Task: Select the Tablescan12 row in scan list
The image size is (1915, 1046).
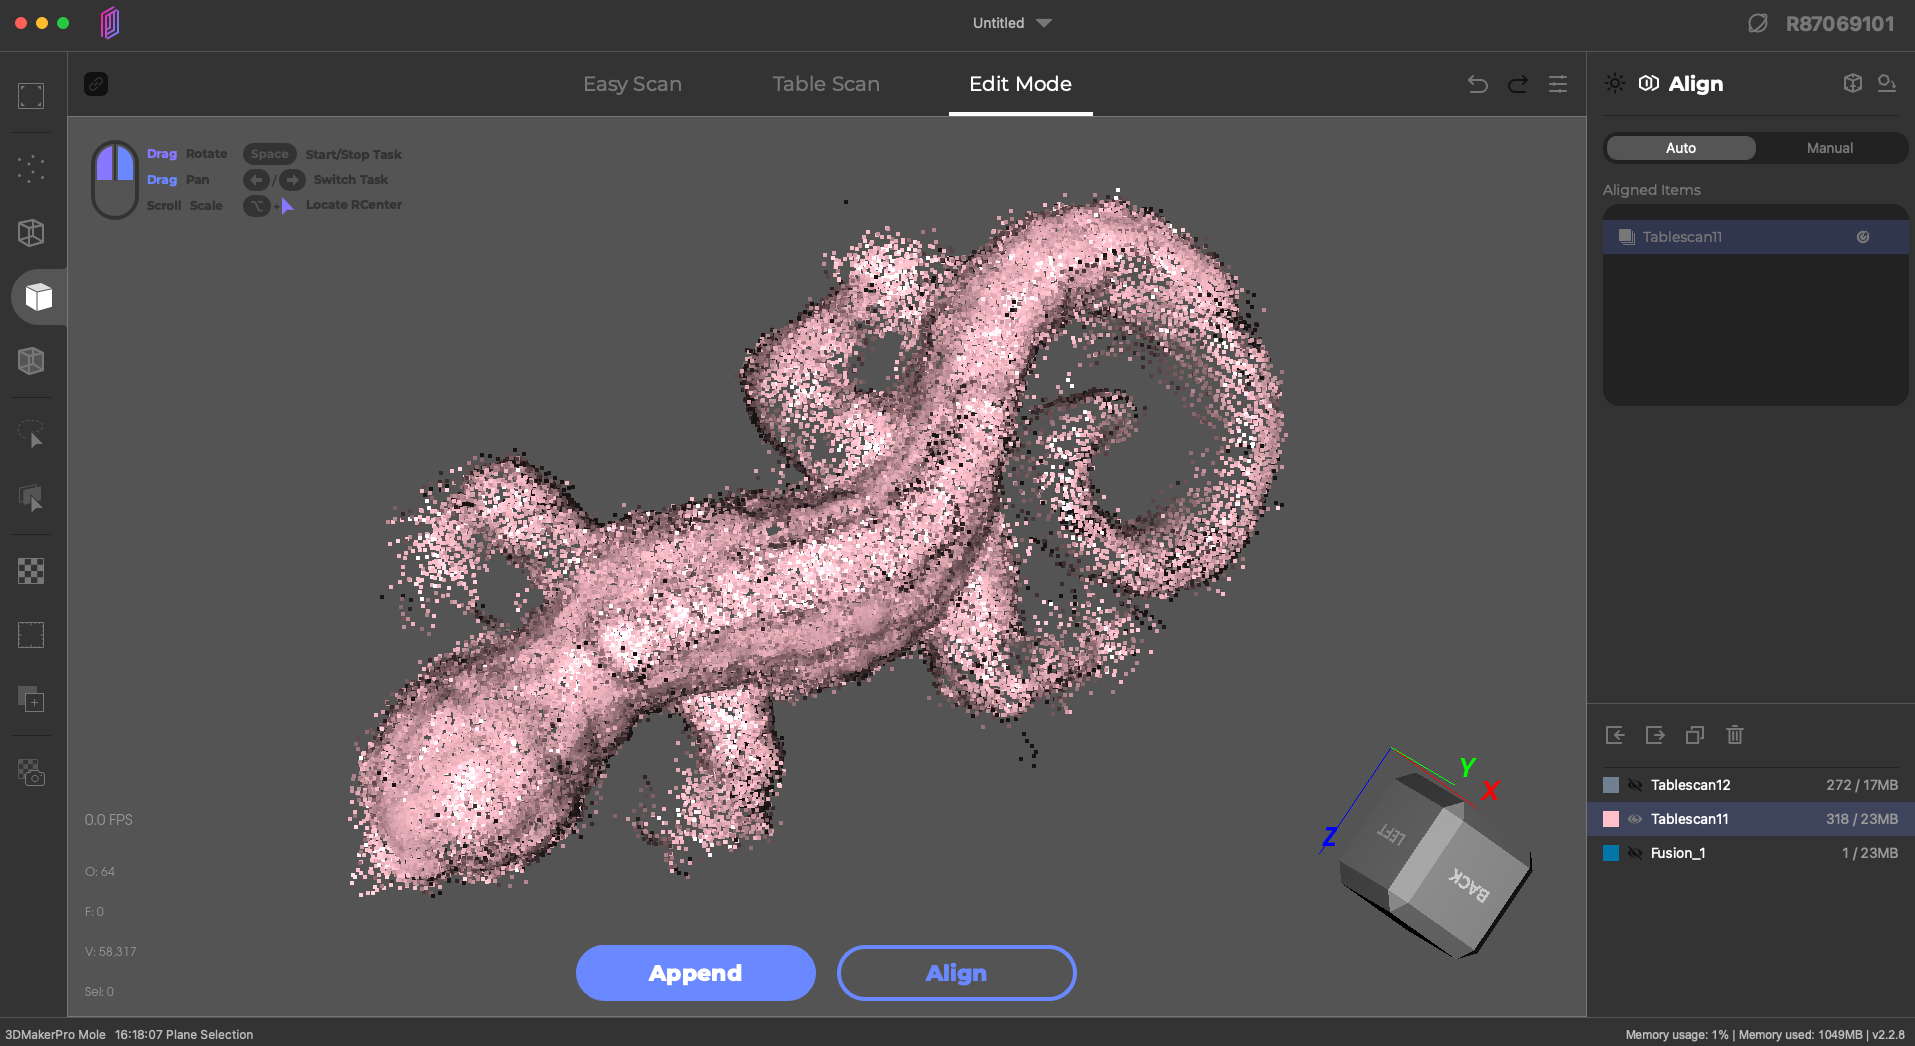Action: point(1751,785)
